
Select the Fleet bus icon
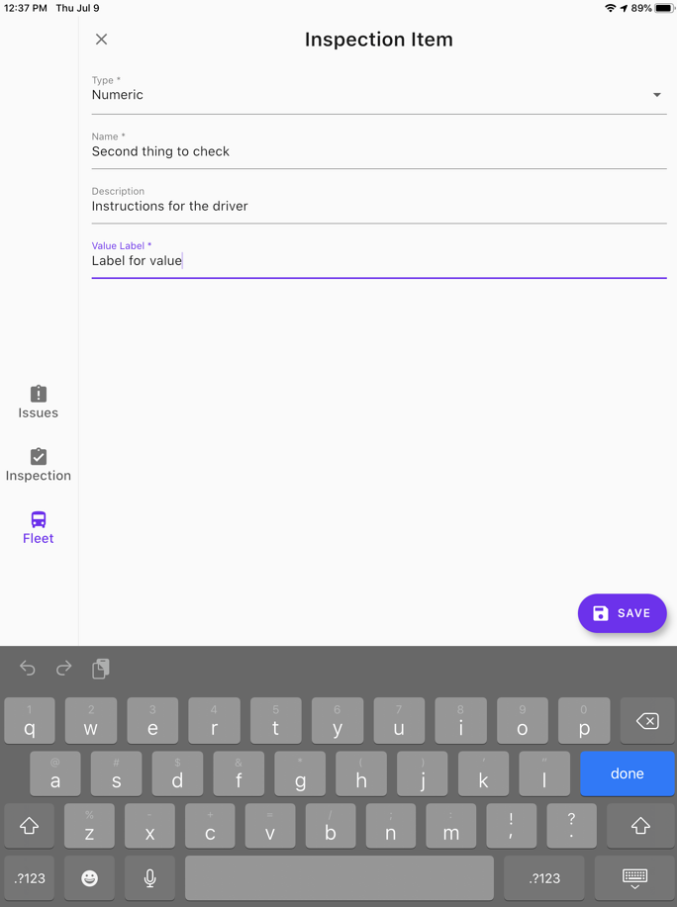pos(38,520)
